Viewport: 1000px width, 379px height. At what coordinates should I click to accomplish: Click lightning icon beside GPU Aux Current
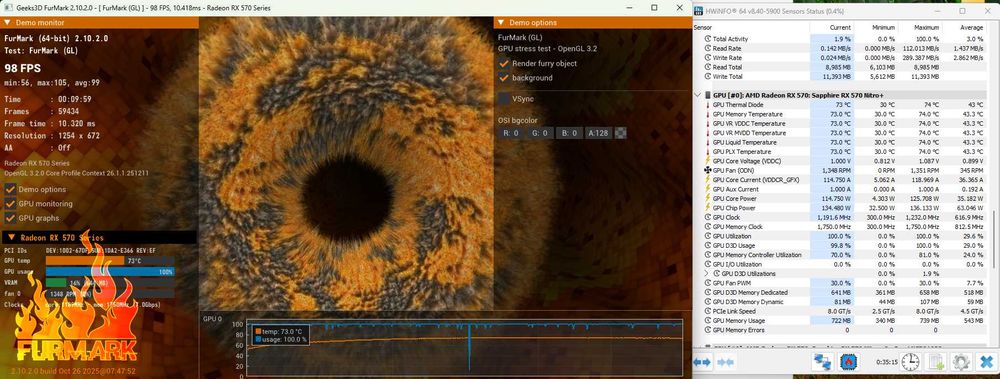coord(707,190)
